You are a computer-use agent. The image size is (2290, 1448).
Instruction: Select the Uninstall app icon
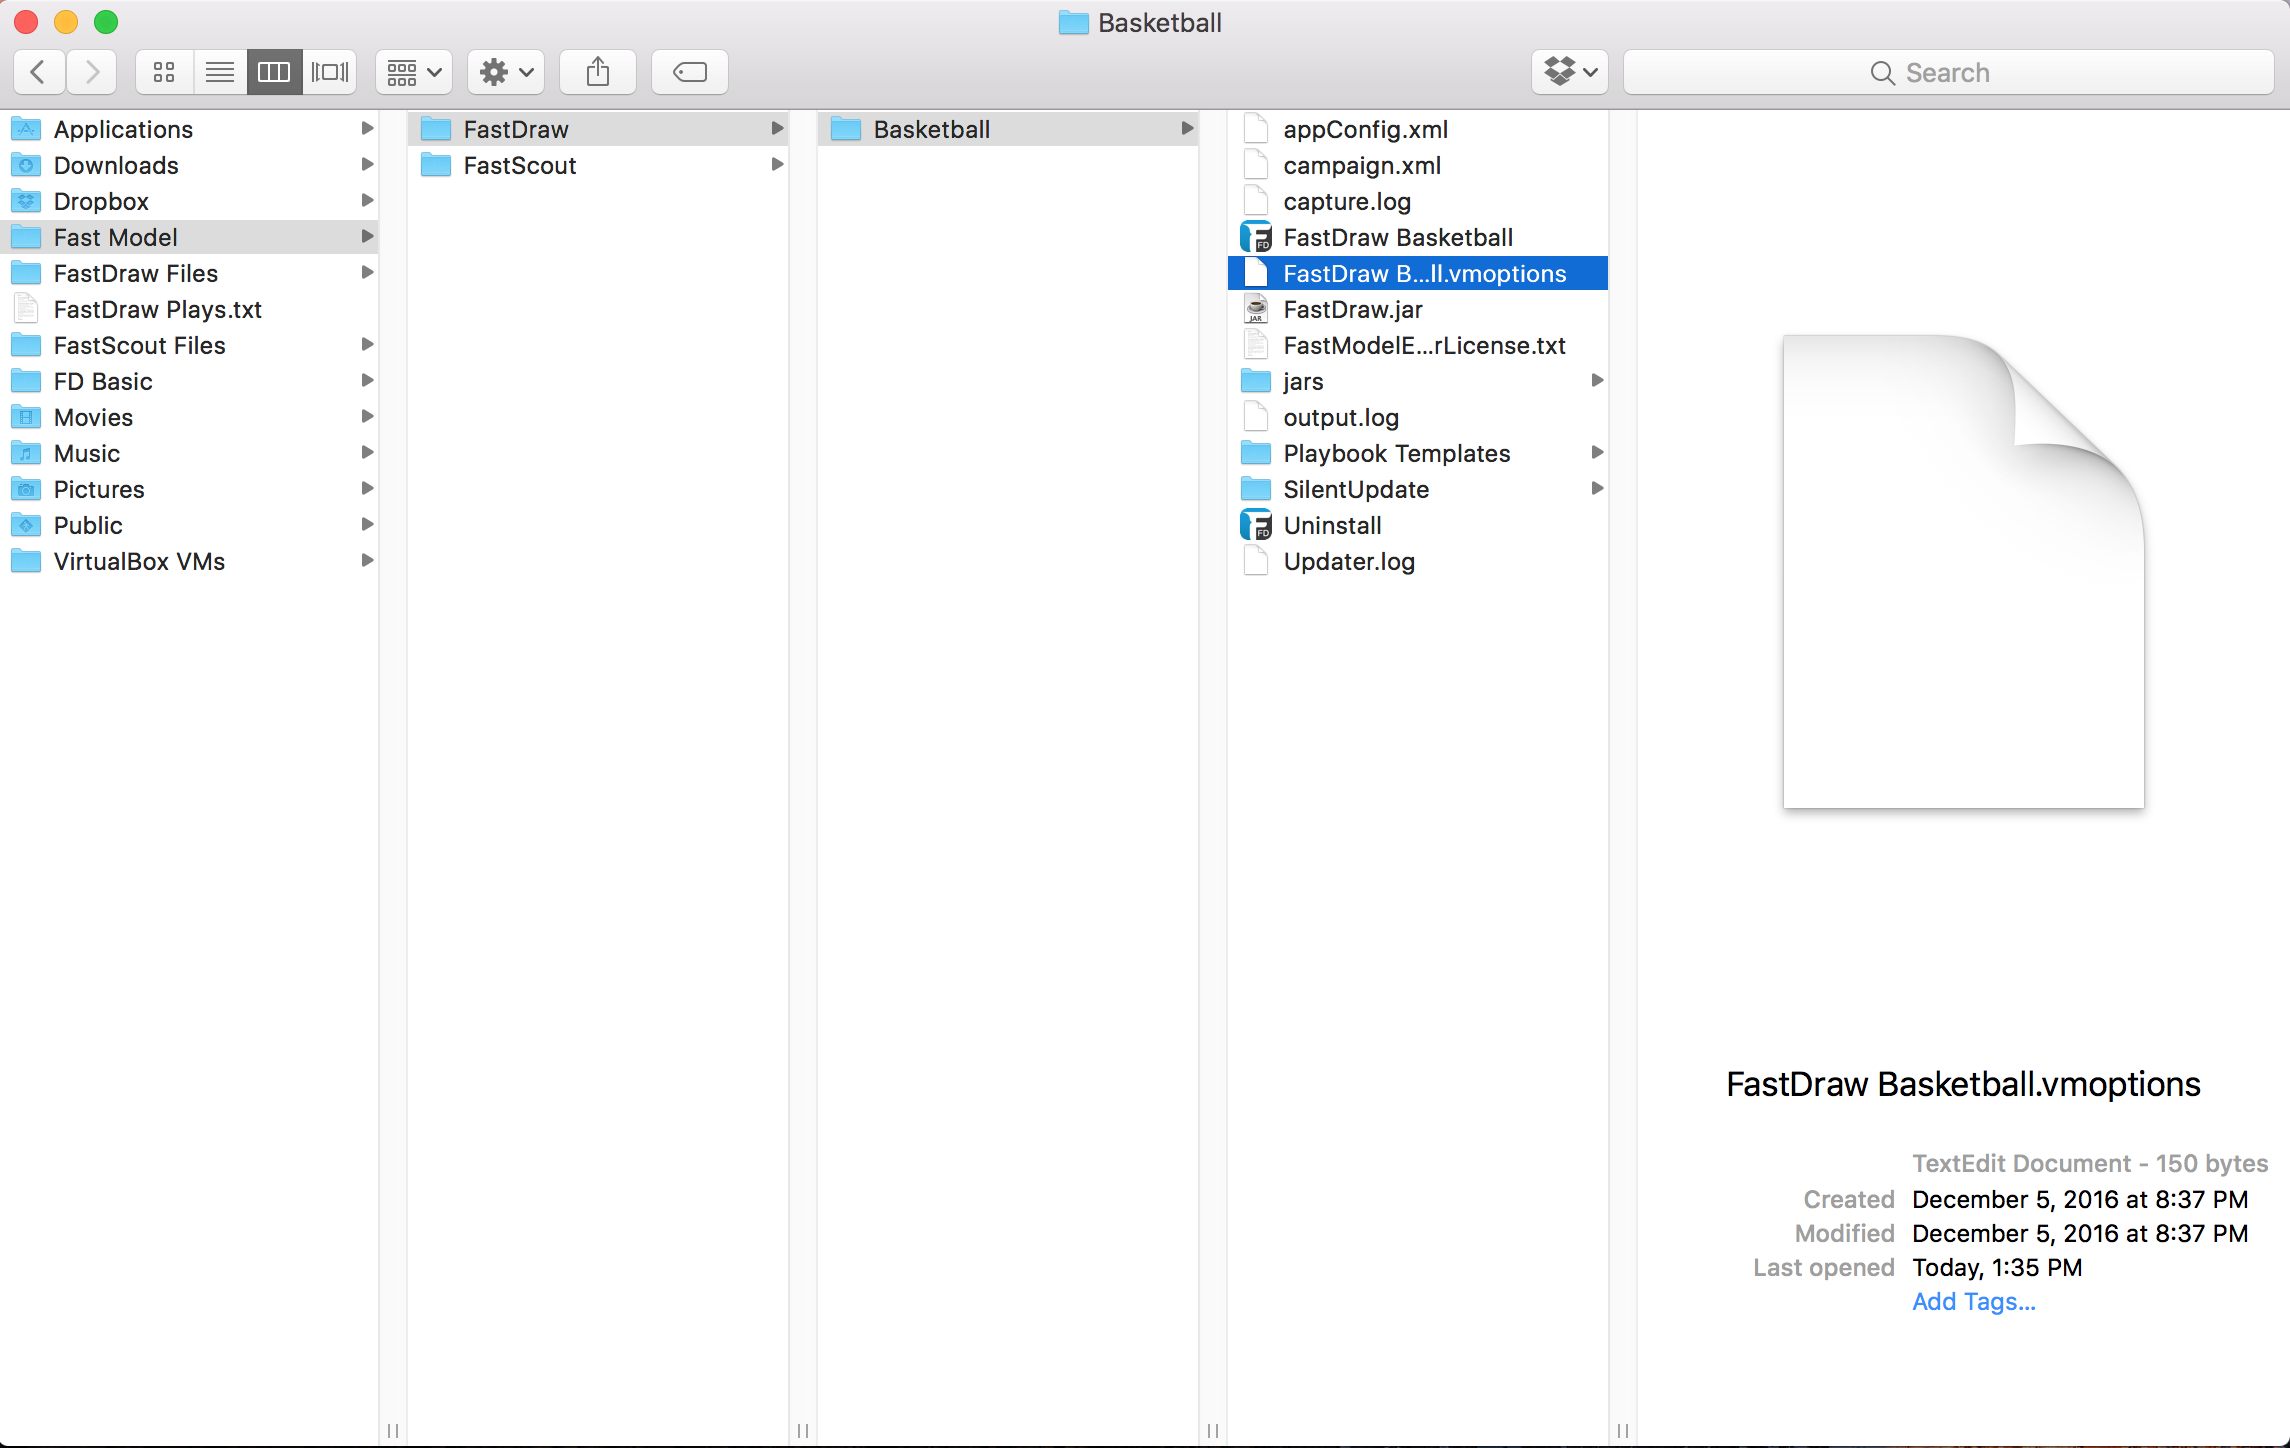click(x=1256, y=525)
